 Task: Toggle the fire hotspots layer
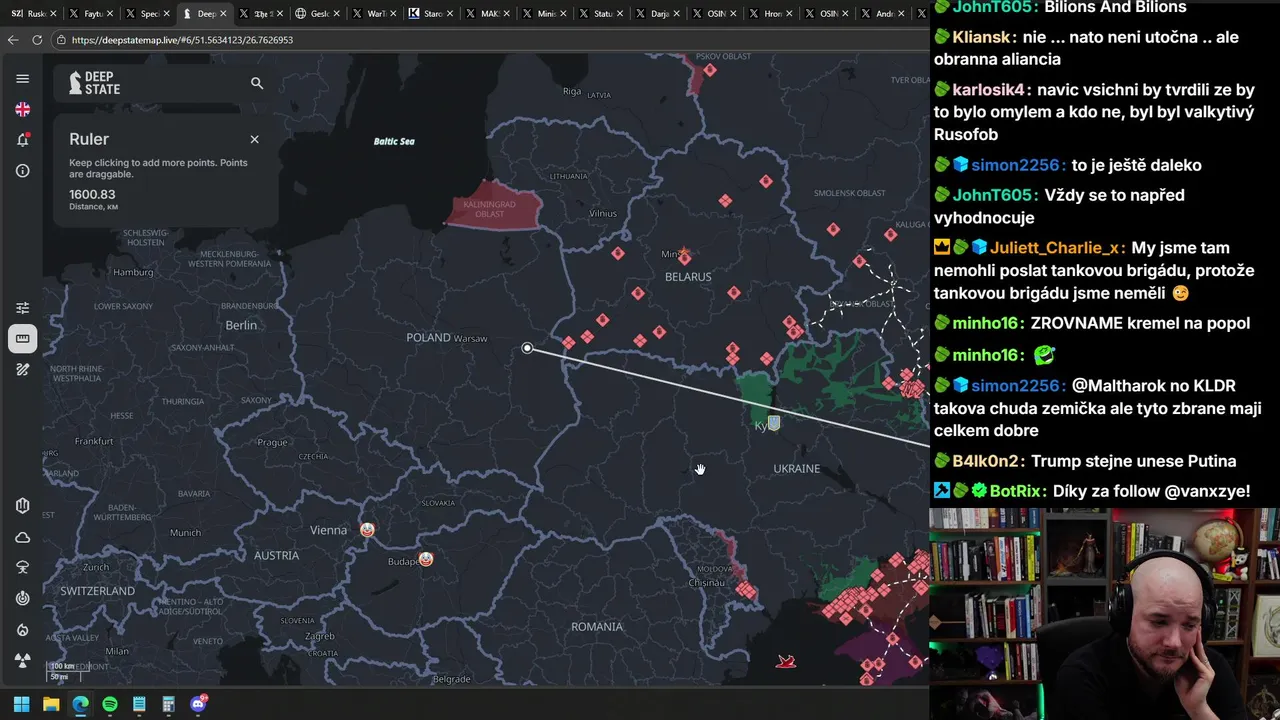[22, 630]
